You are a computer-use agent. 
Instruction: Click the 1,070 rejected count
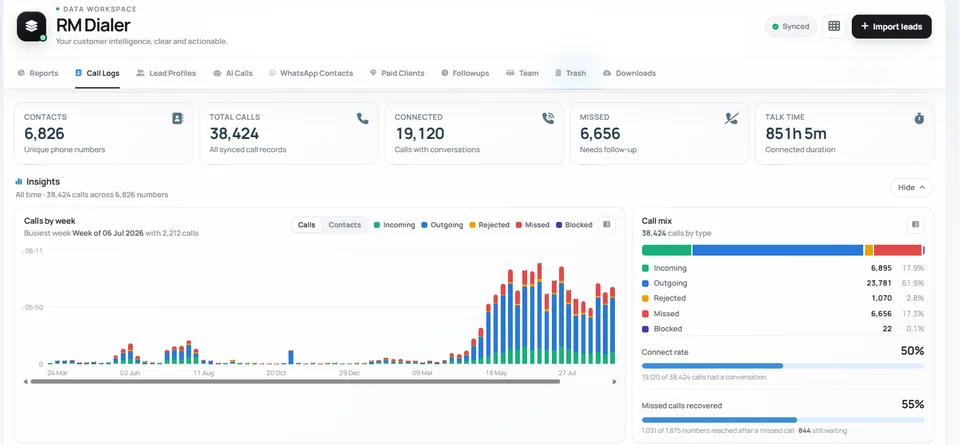[882, 298]
